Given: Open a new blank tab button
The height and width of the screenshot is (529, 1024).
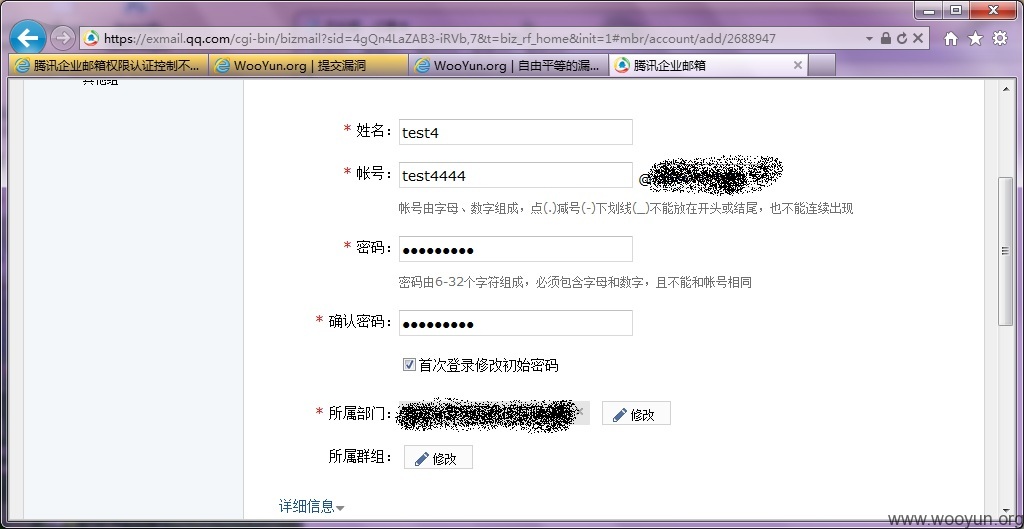Looking at the screenshot, I should coord(822,65).
